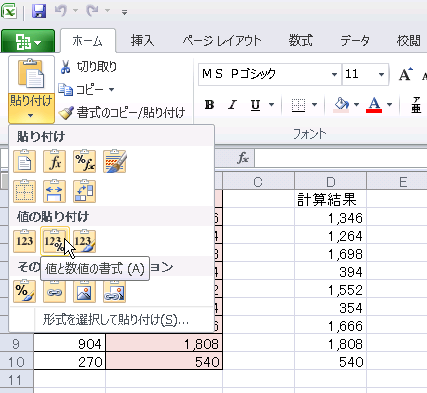
Task: Toggle Italic formatting
Action: [232, 105]
